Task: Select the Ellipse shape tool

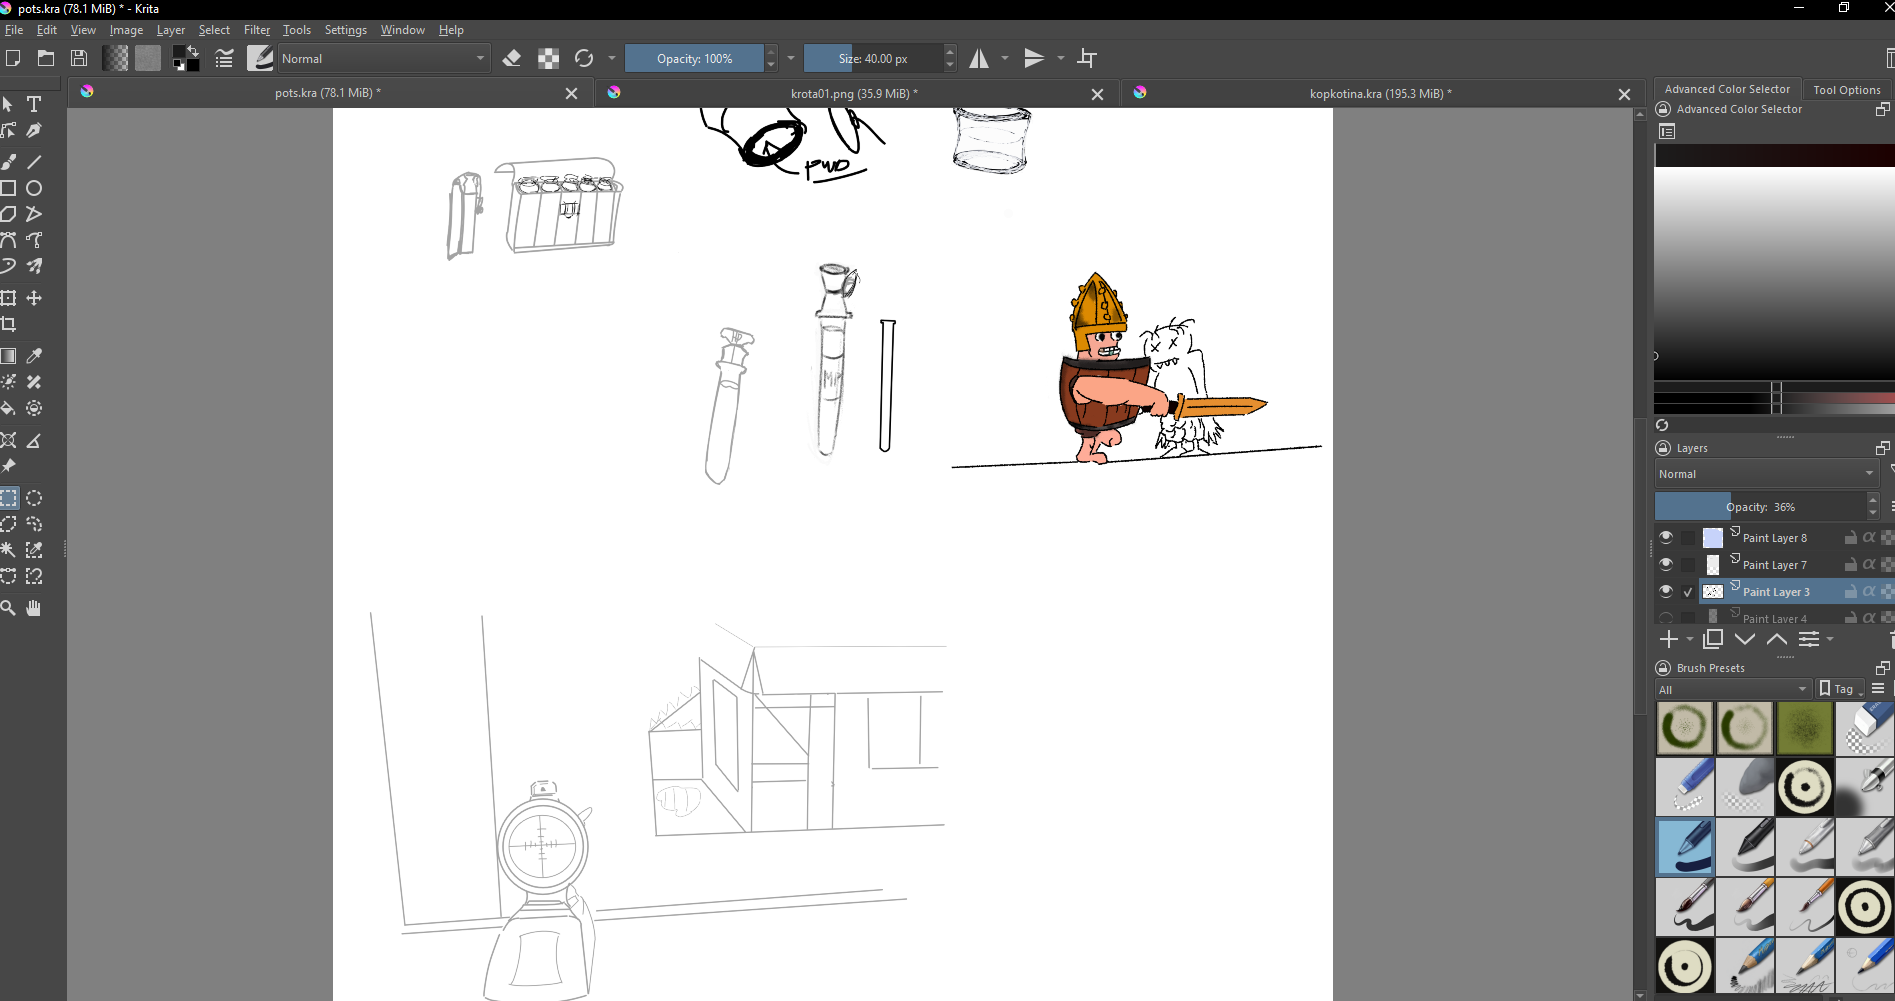Action: (34, 188)
